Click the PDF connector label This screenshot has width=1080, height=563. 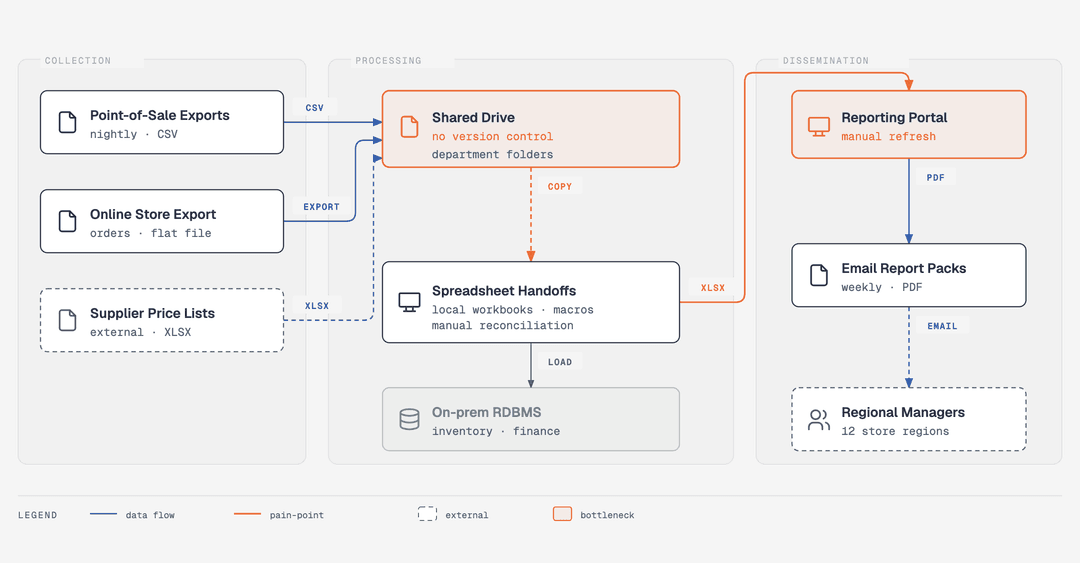(x=935, y=177)
